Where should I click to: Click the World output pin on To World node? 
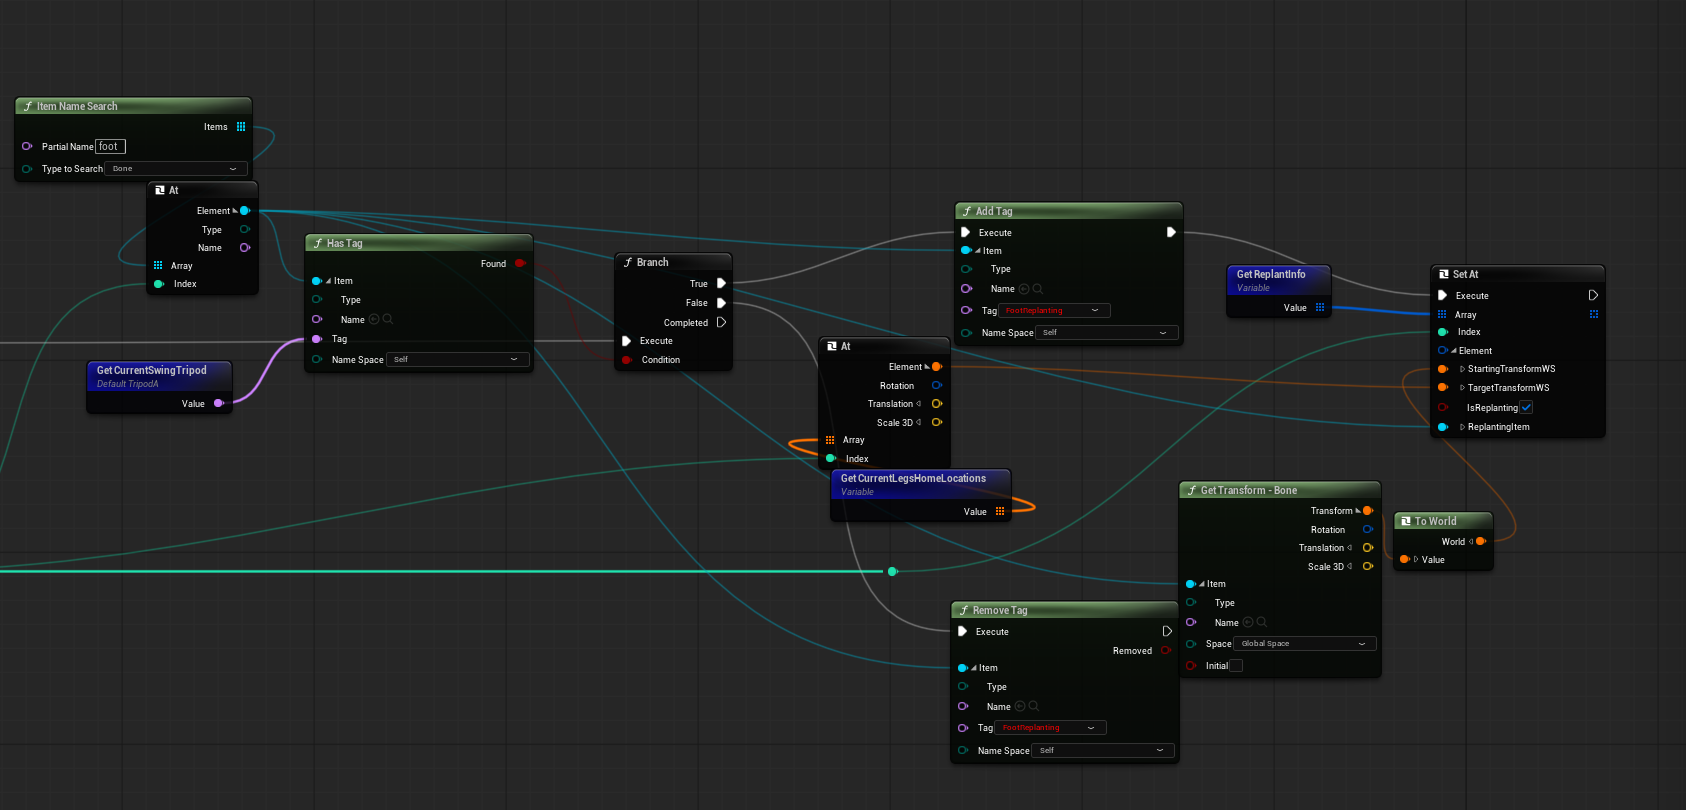coord(1481,541)
